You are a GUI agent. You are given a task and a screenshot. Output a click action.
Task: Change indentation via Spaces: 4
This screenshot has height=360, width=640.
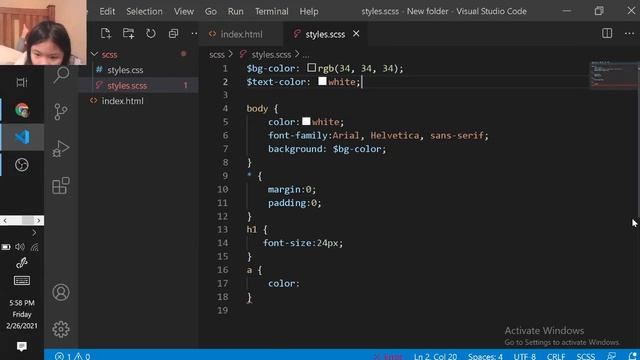485,356
